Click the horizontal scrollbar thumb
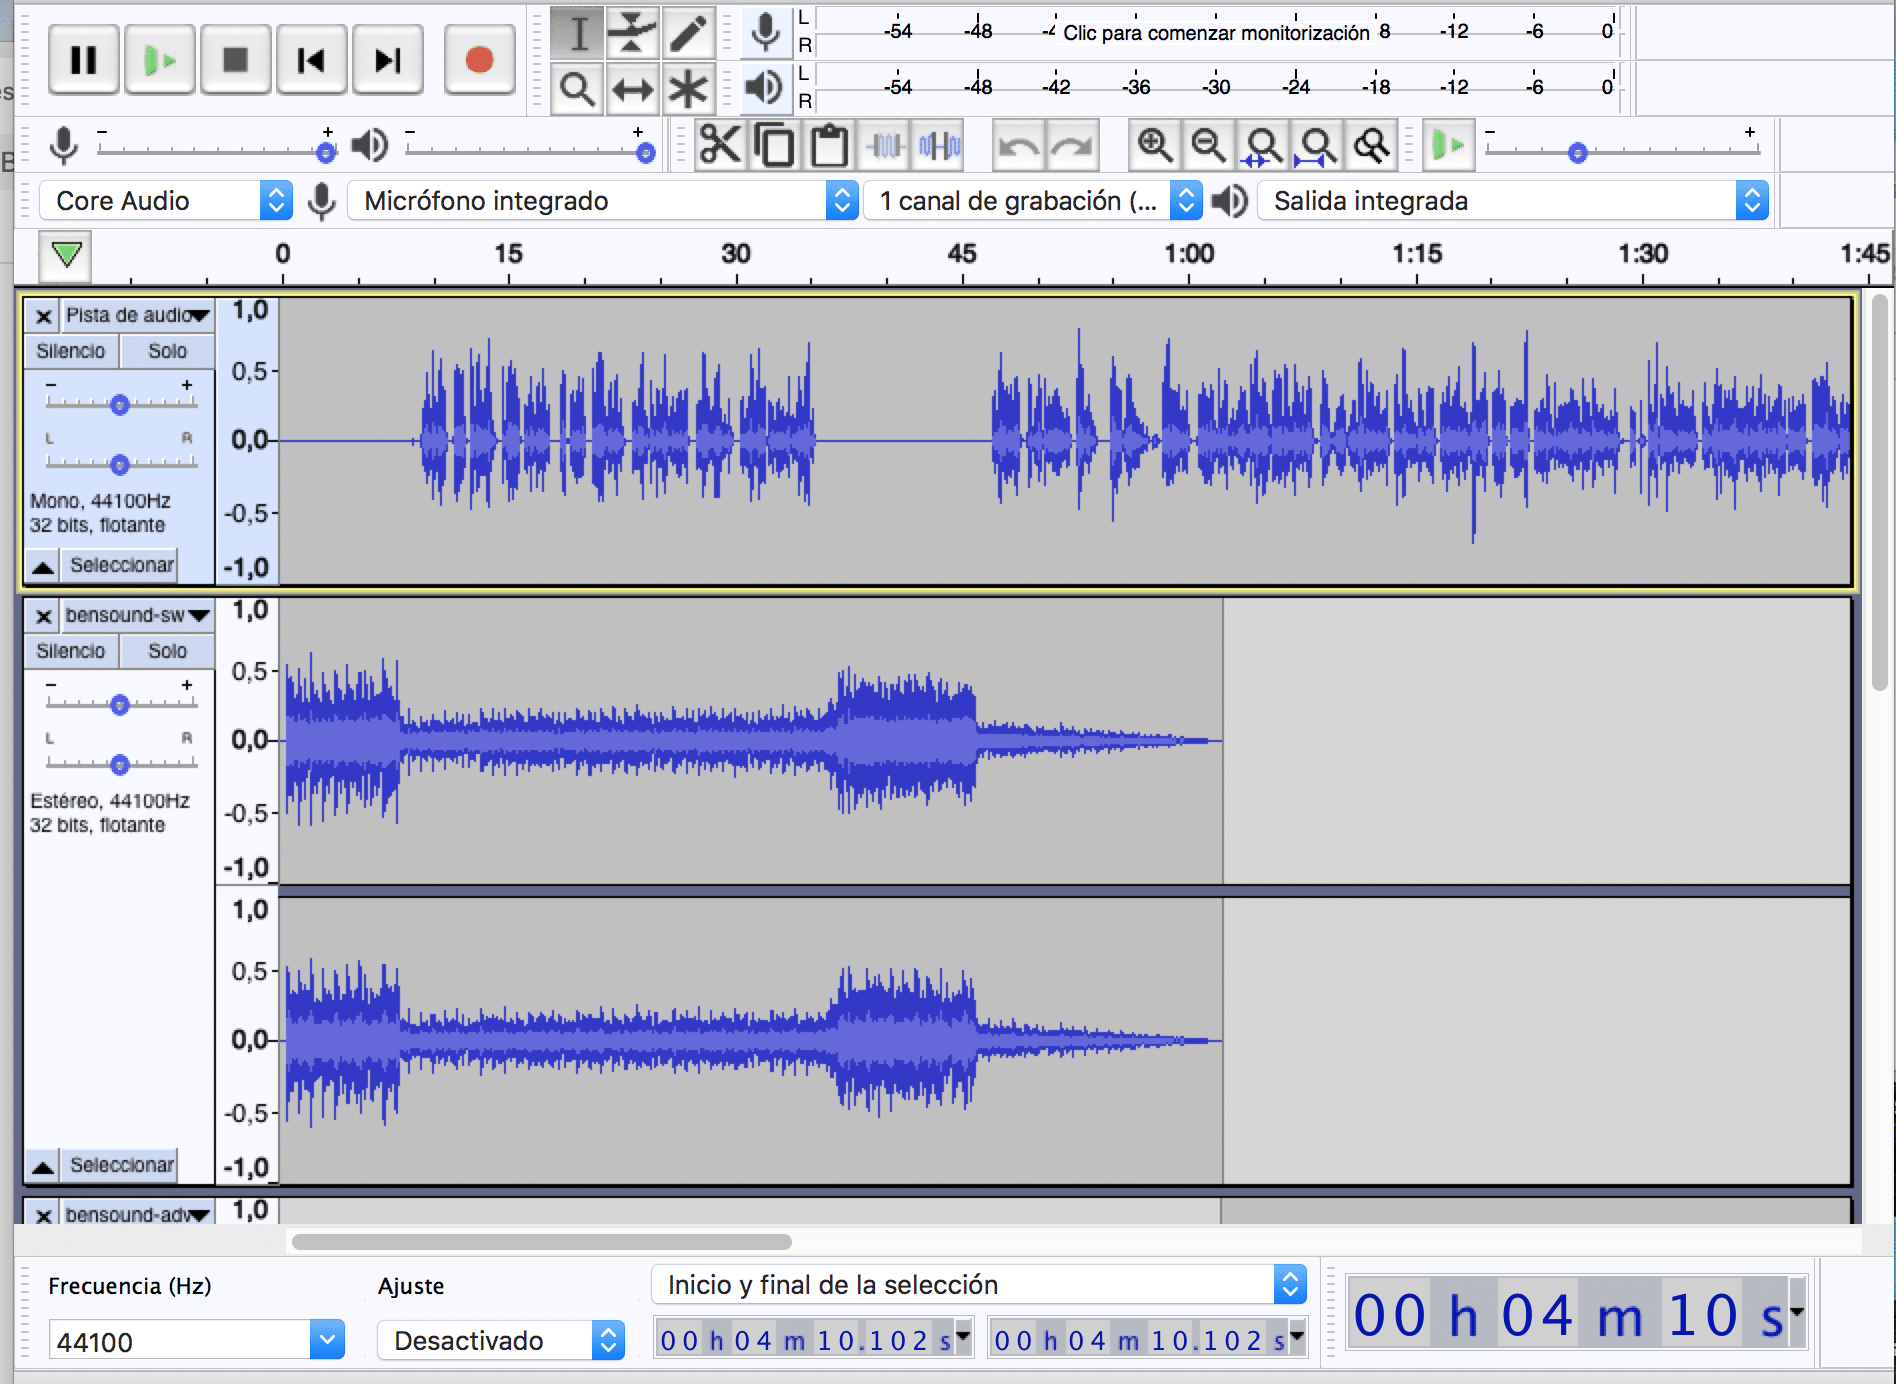The height and width of the screenshot is (1384, 1896). 541,1242
